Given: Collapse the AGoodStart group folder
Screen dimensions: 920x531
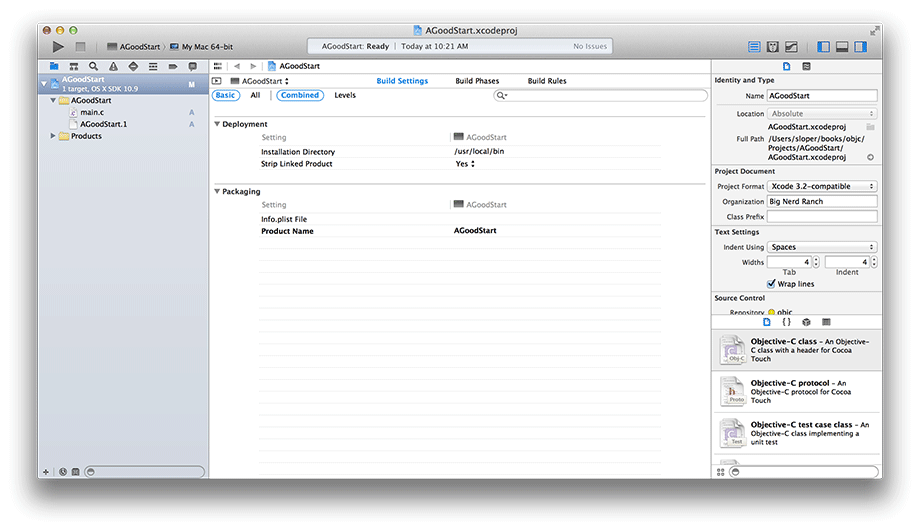Looking at the screenshot, I should (53, 100).
